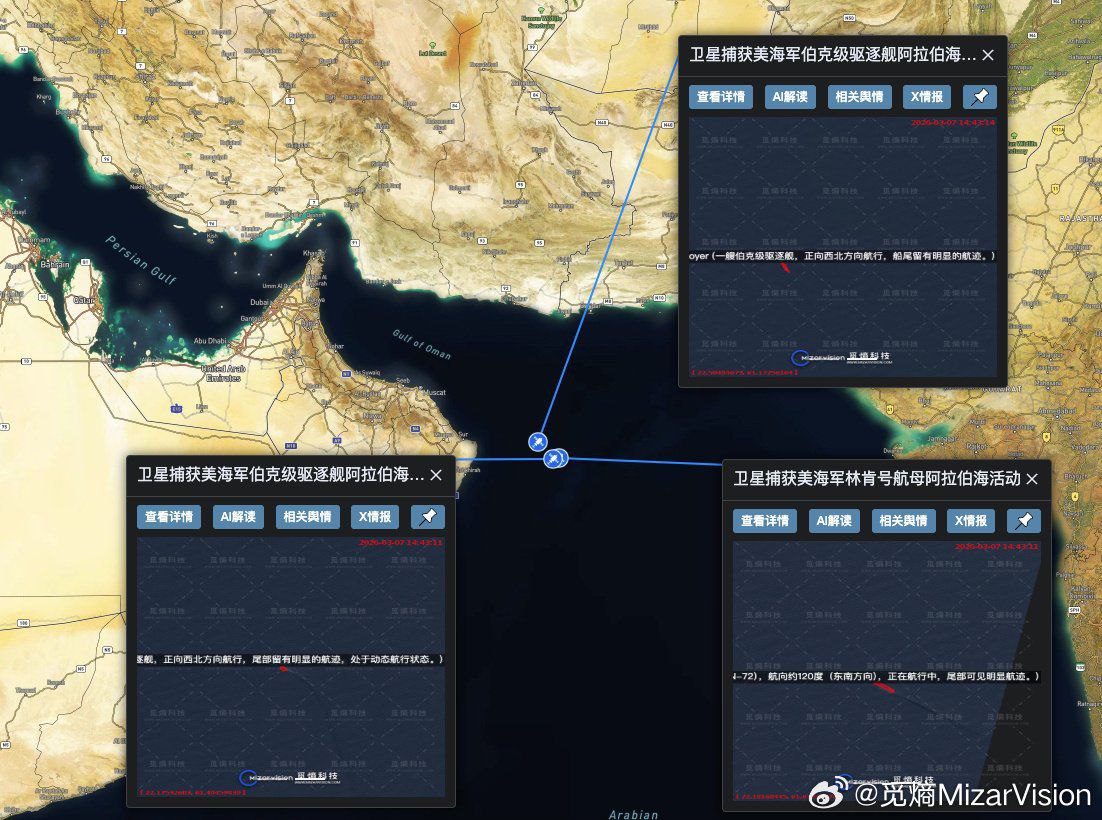View 查看详情 for the Lincoln carrier popup
This screenshot has width=1102, height=820.
pyautogui.click(x=764, y=521)
